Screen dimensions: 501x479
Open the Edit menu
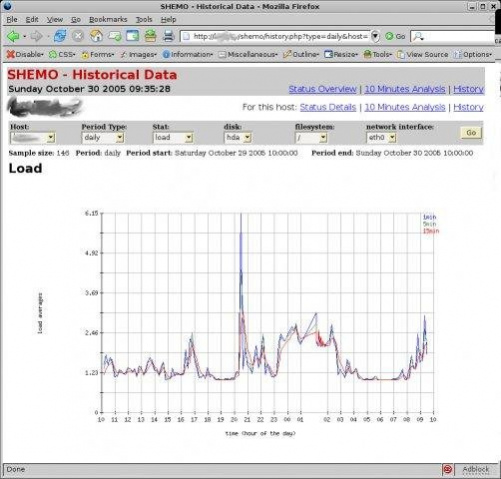click(x=32, y=19)
